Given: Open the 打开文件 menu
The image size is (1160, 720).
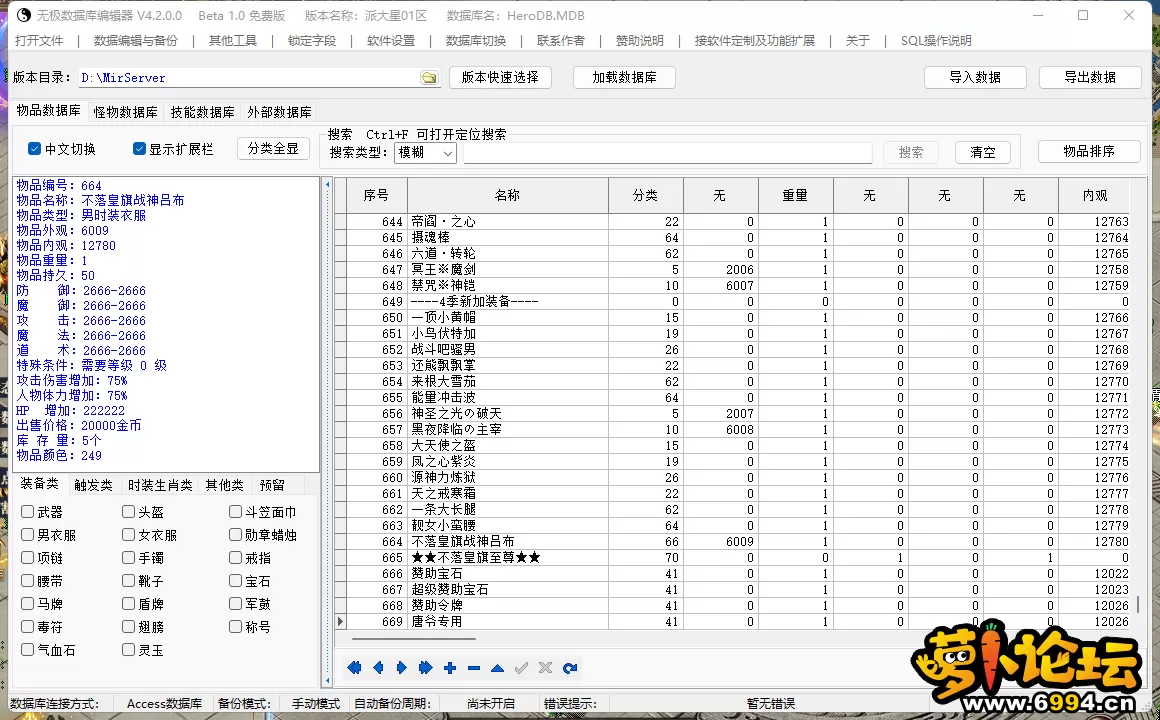Looking at the screenshot, I should click(39, 41).
